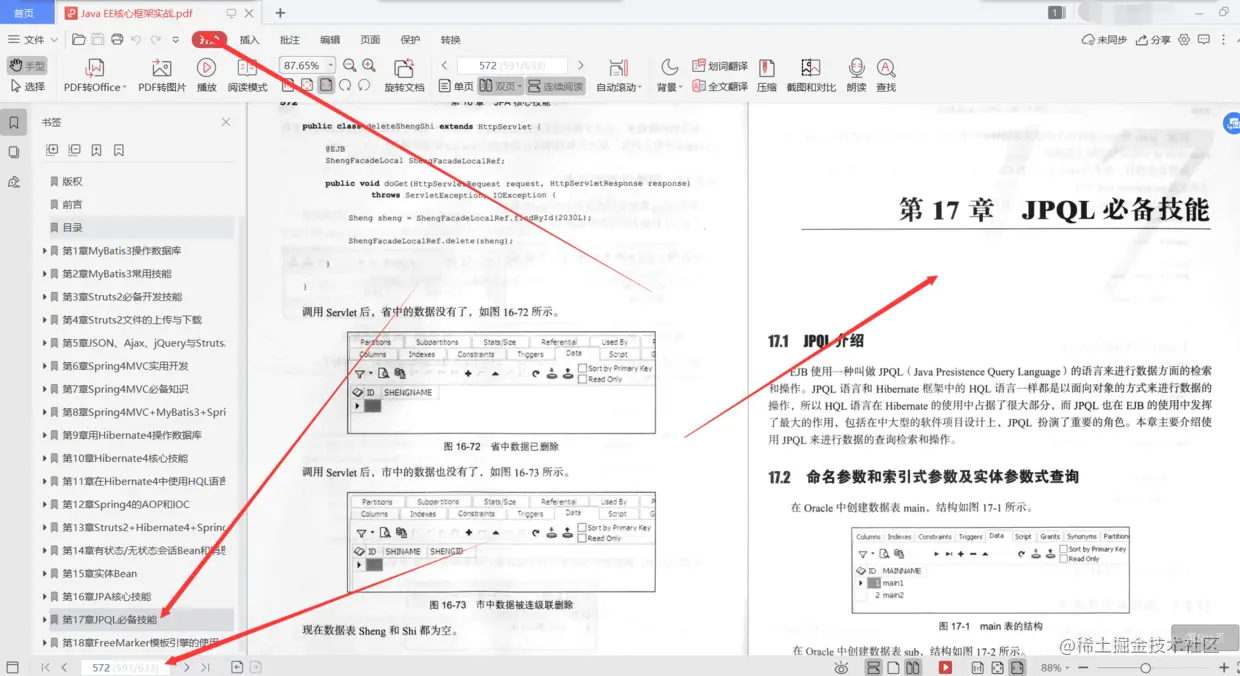This screenshot has width=1240, height=676.
Task: Expand 第12章Spring4的AOP和IOC bookmark
Action: tap(45, 504)
